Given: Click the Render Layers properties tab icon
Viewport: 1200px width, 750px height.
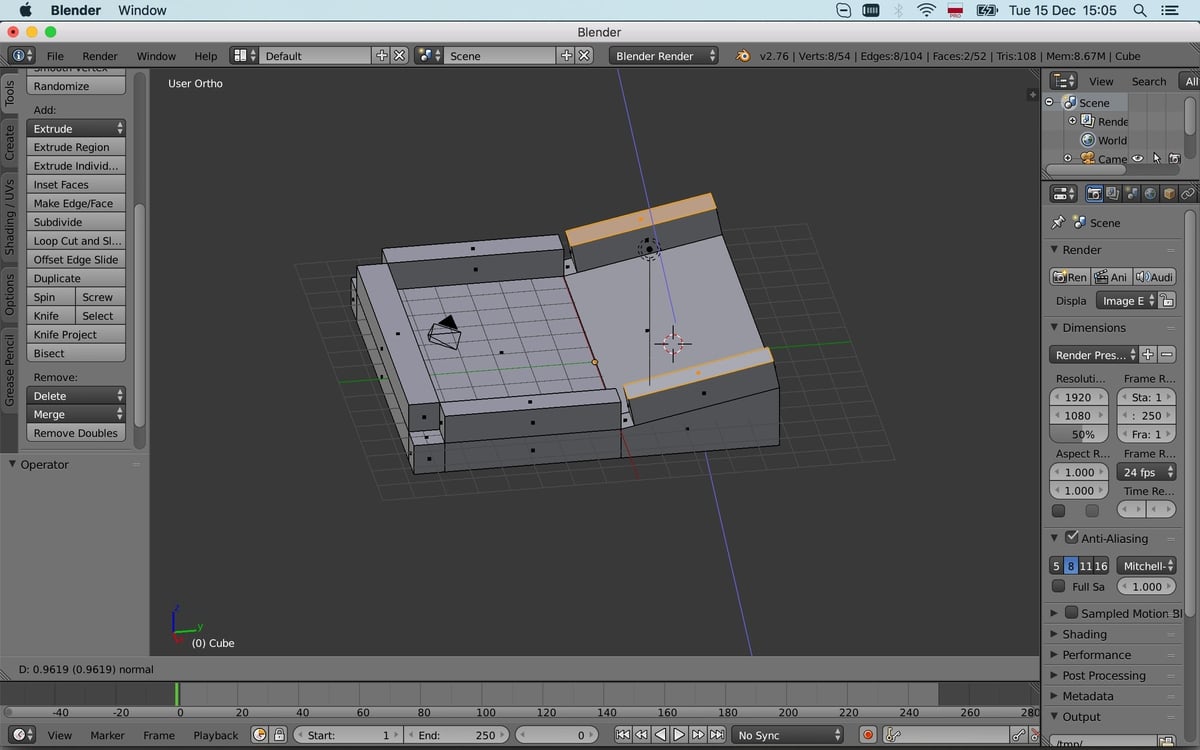Looking at the screenshot, I should click(1112, 193).
